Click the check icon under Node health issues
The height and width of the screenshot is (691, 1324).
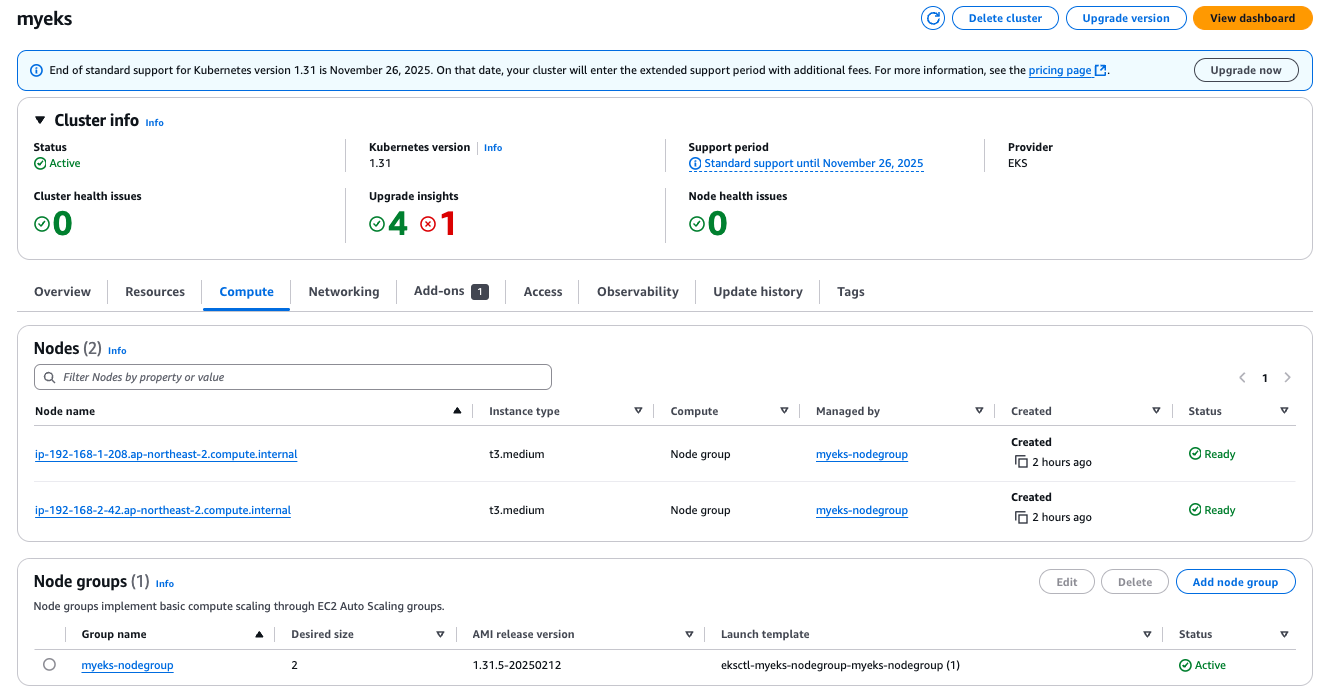tap(697, 224)
